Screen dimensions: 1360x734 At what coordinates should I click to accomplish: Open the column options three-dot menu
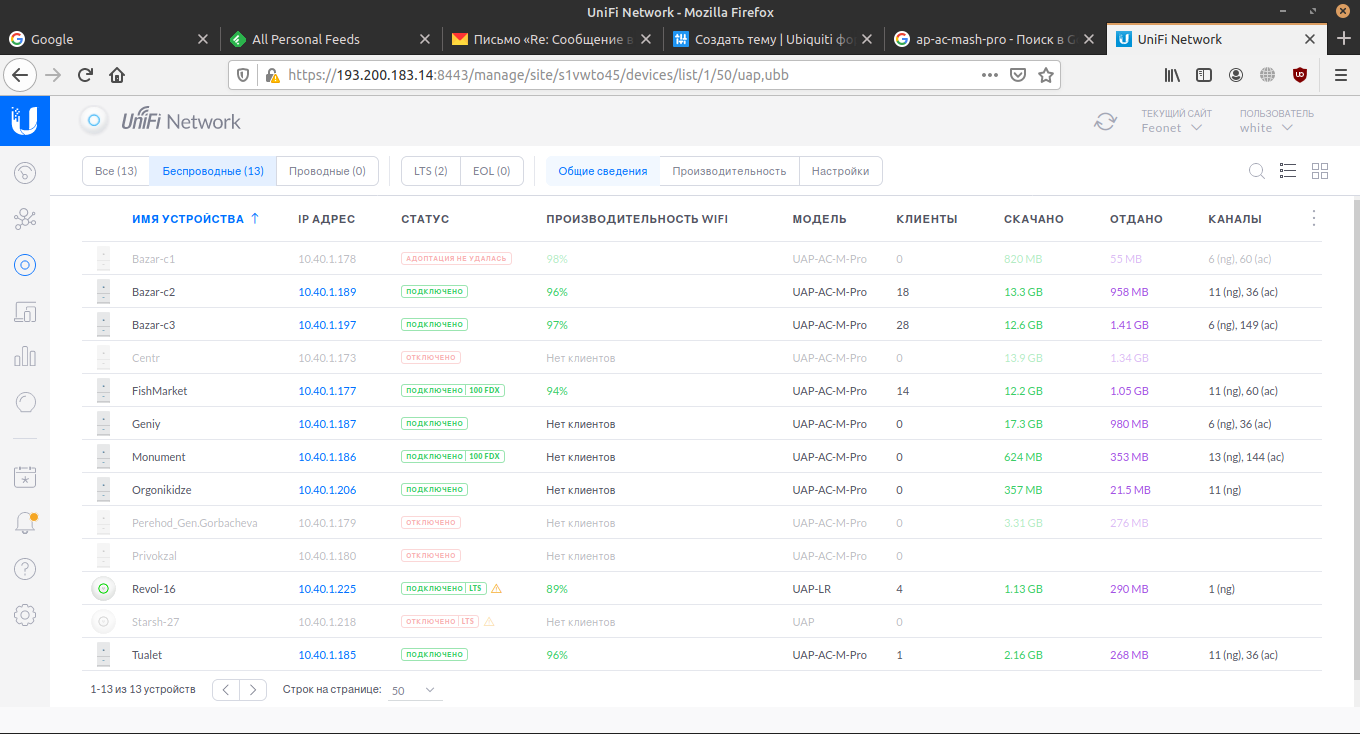[x=1314, y=218]
